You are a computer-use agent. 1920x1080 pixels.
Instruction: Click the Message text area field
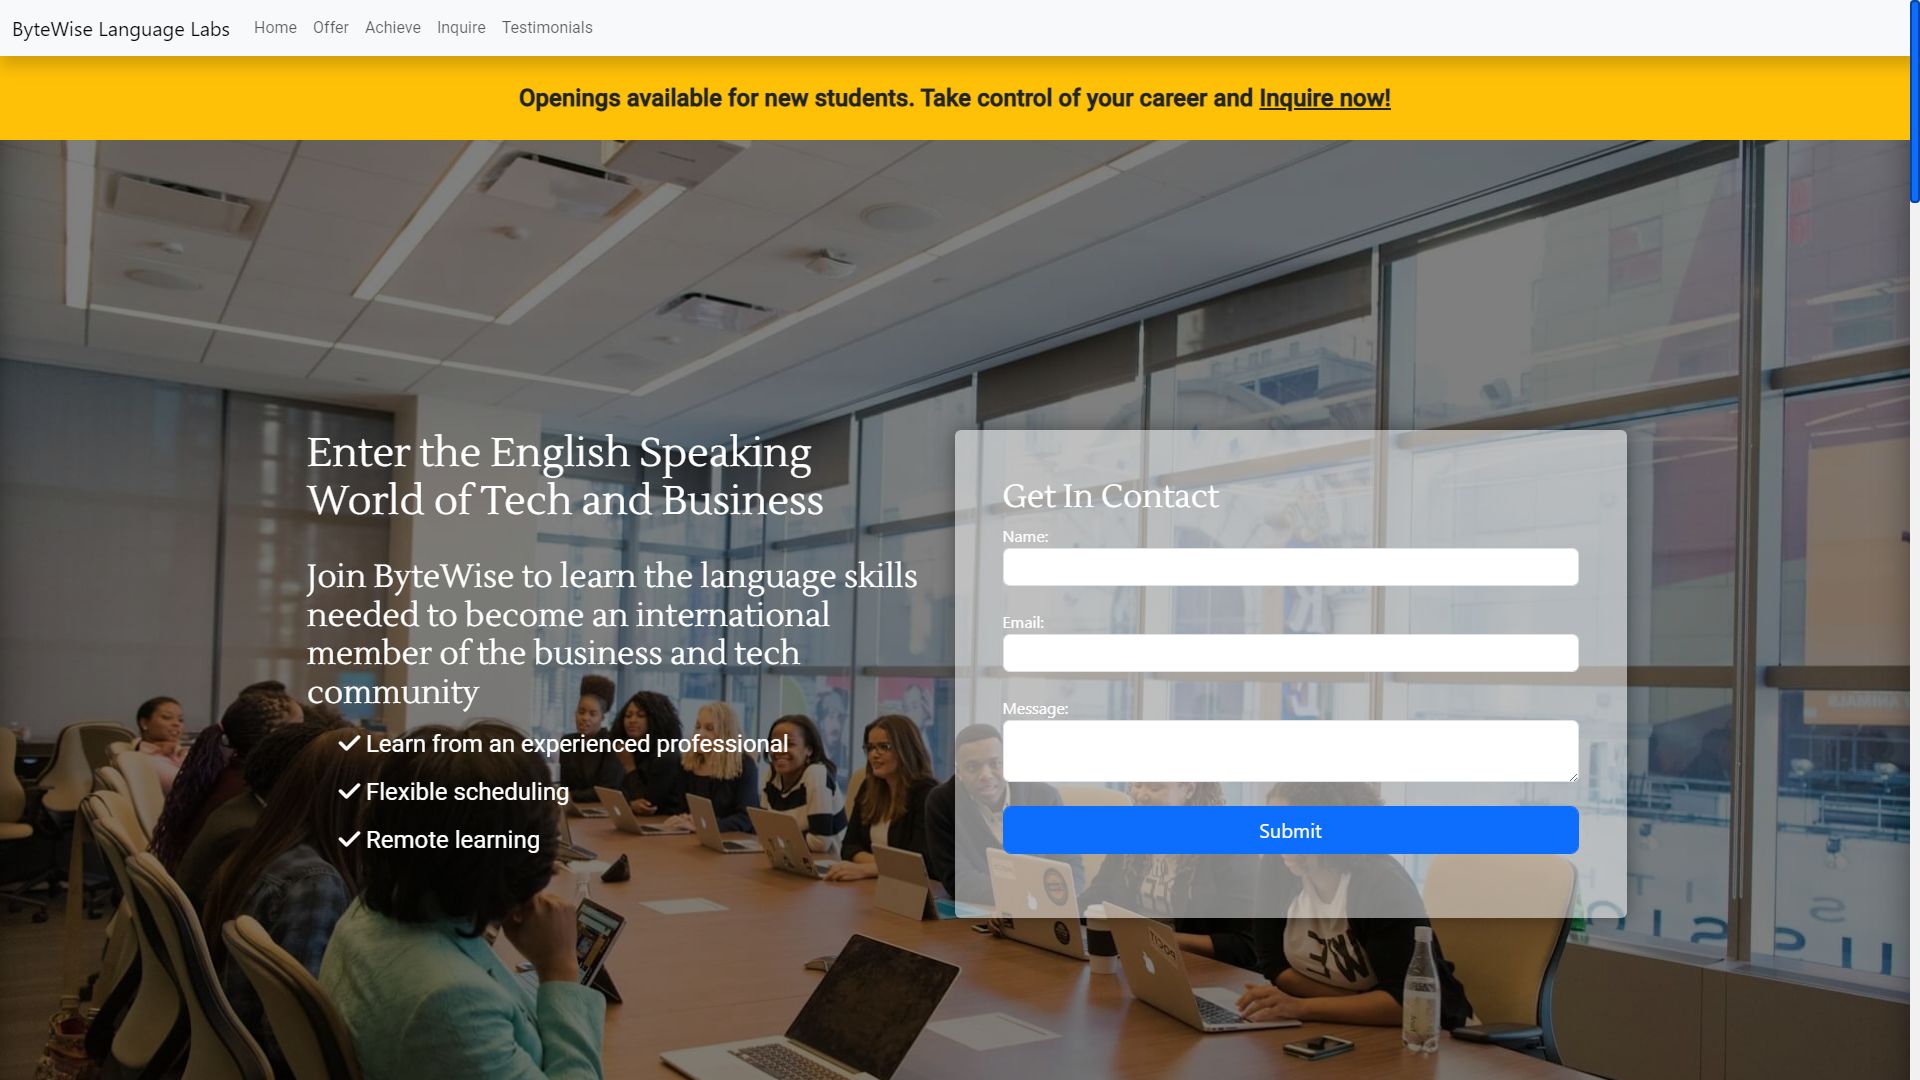[1290, 750]
